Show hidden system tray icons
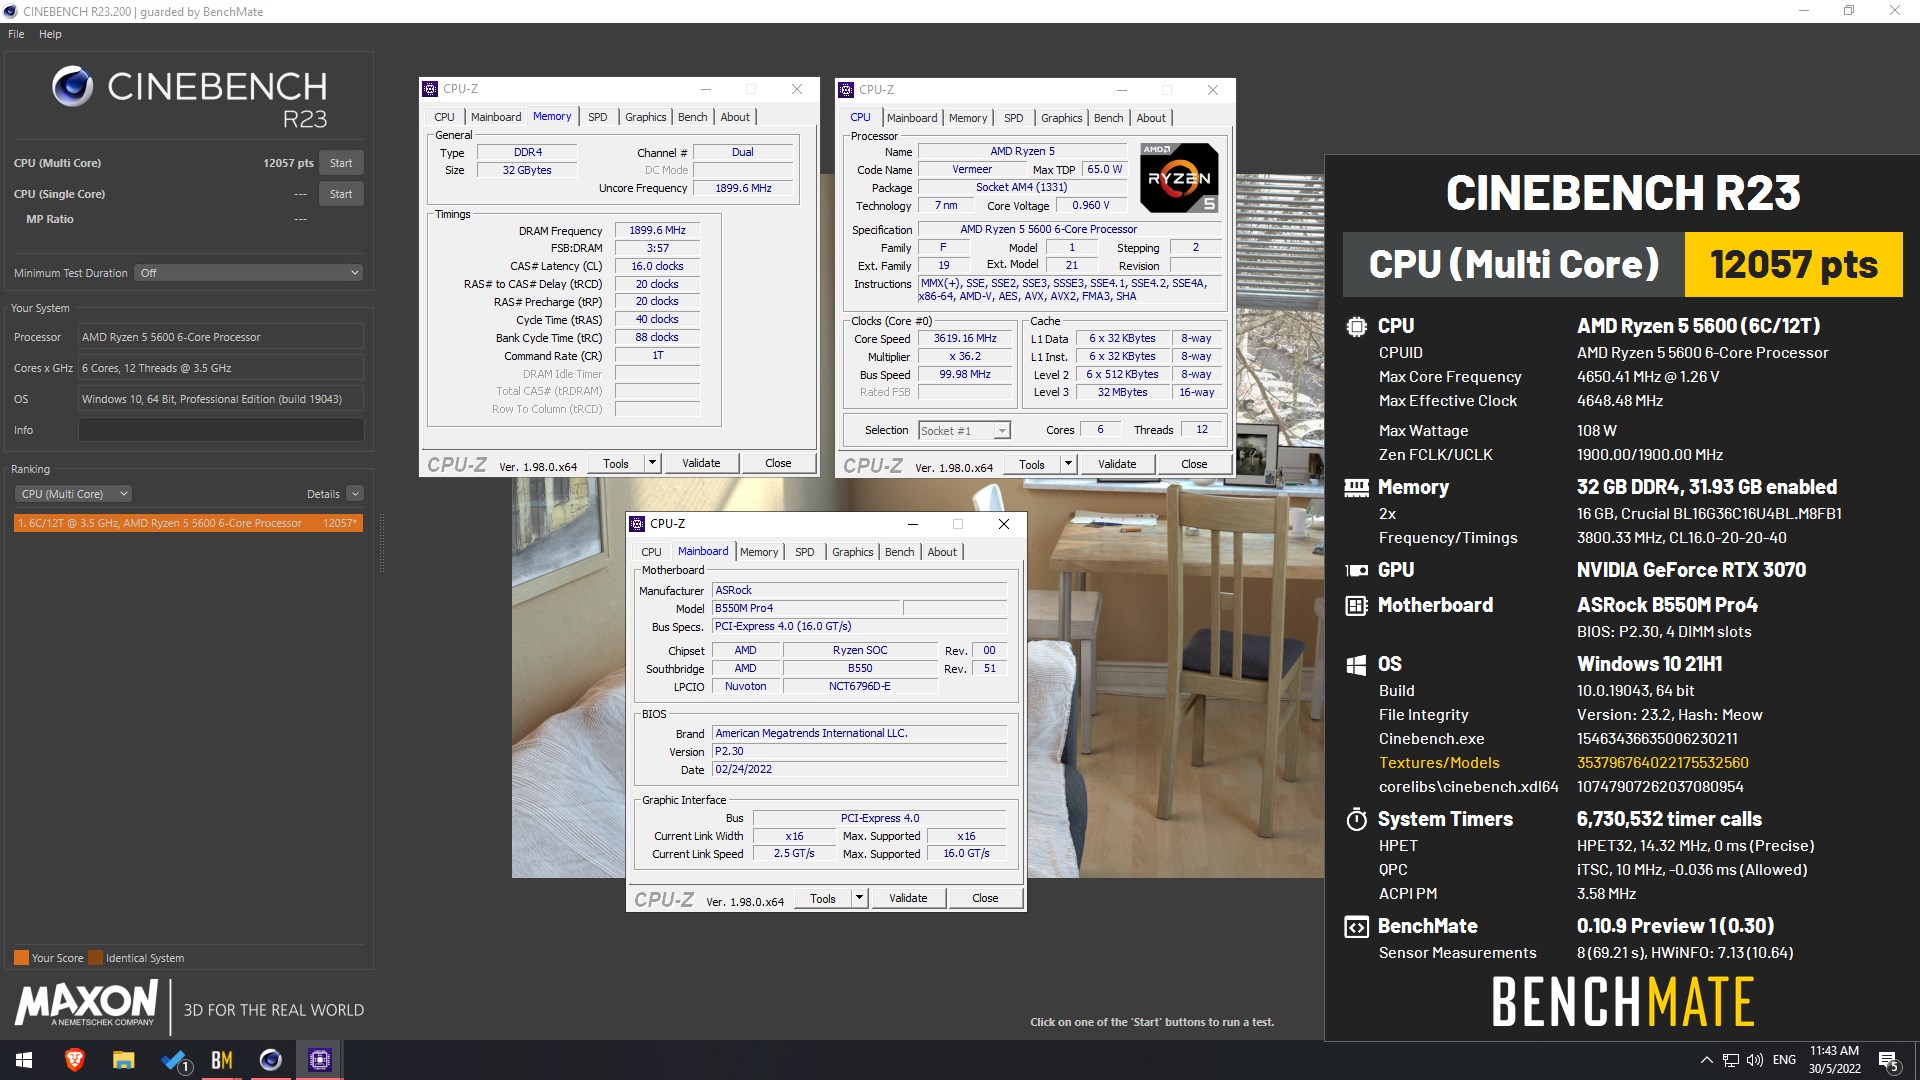1920x1080 pixels. (x=1706, y=1060)
